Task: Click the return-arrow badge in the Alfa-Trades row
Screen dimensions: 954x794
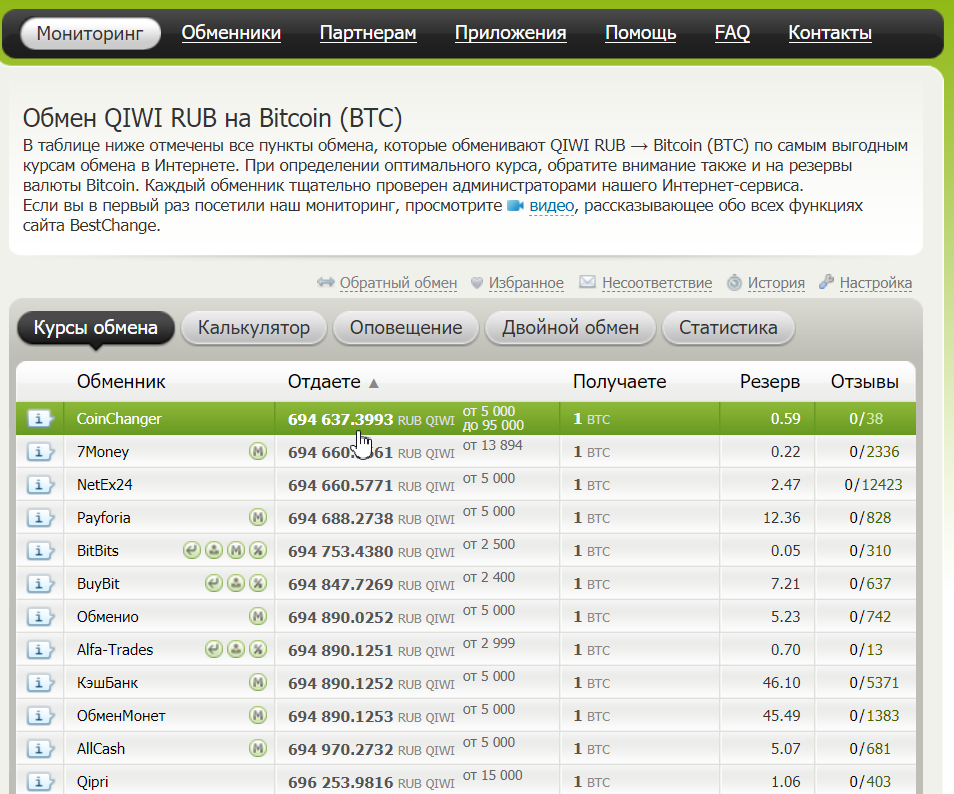Action: pyautogui.click(x=214, y=650)
